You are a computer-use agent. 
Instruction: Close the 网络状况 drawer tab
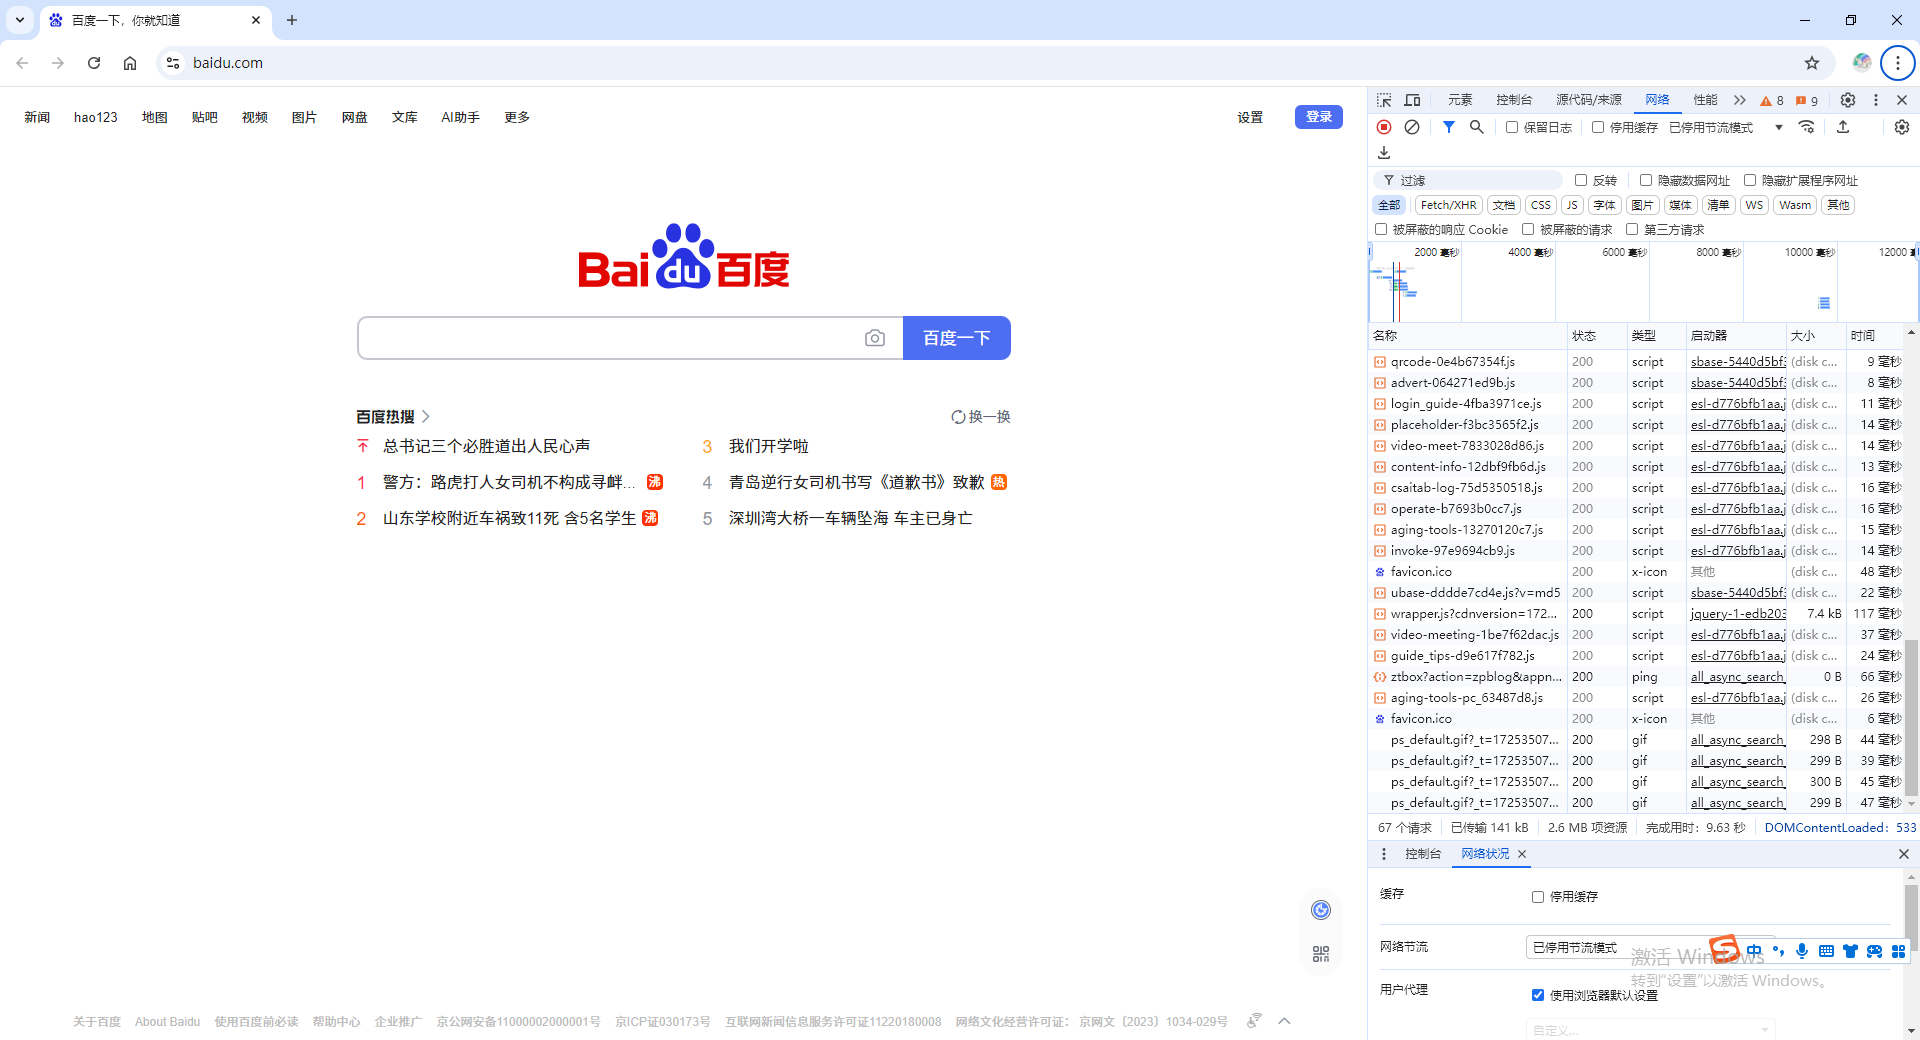point(1522,854)
